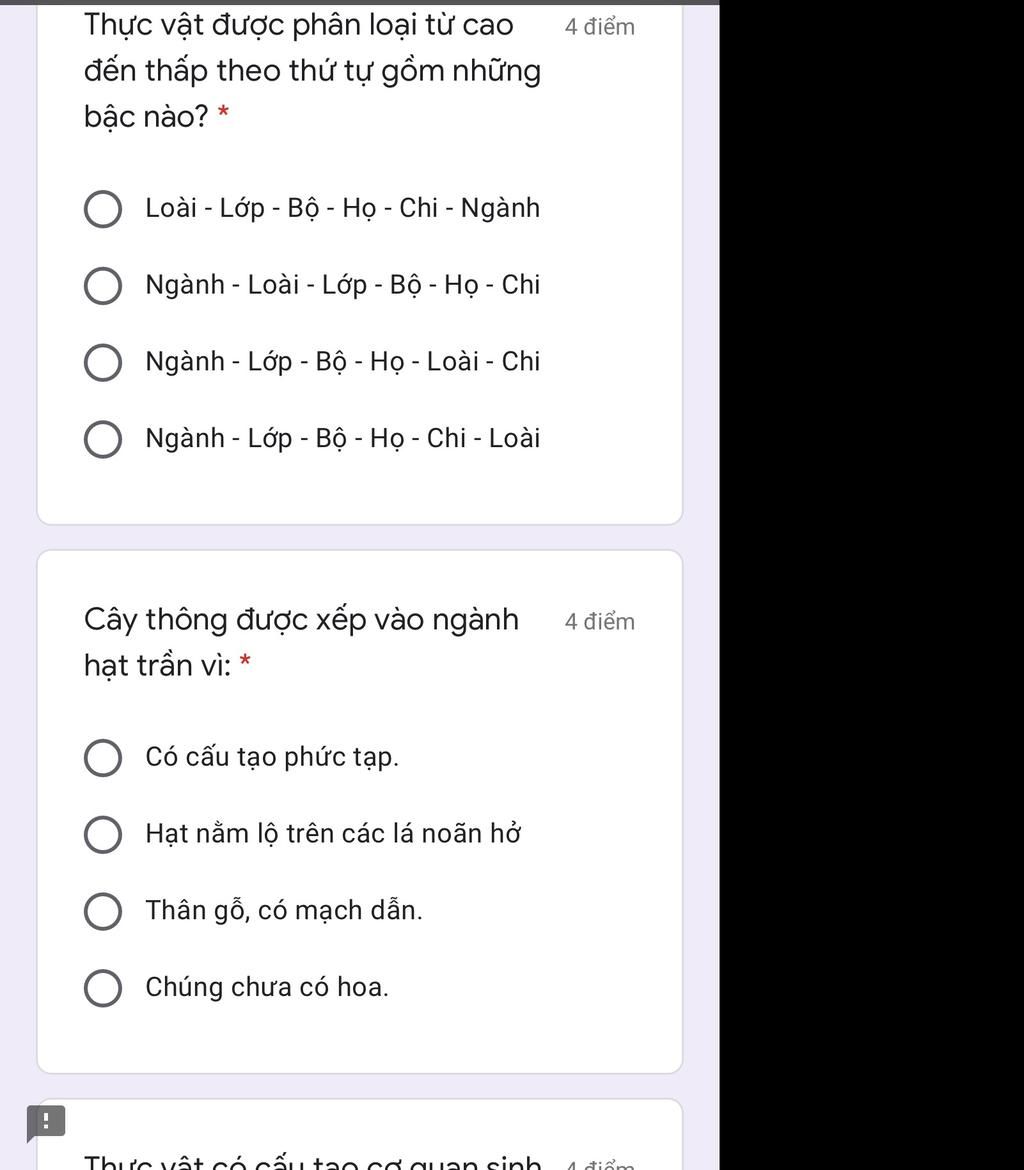Click '4 điểm' label of 'Cây thông' question

(x=599, y=622)
